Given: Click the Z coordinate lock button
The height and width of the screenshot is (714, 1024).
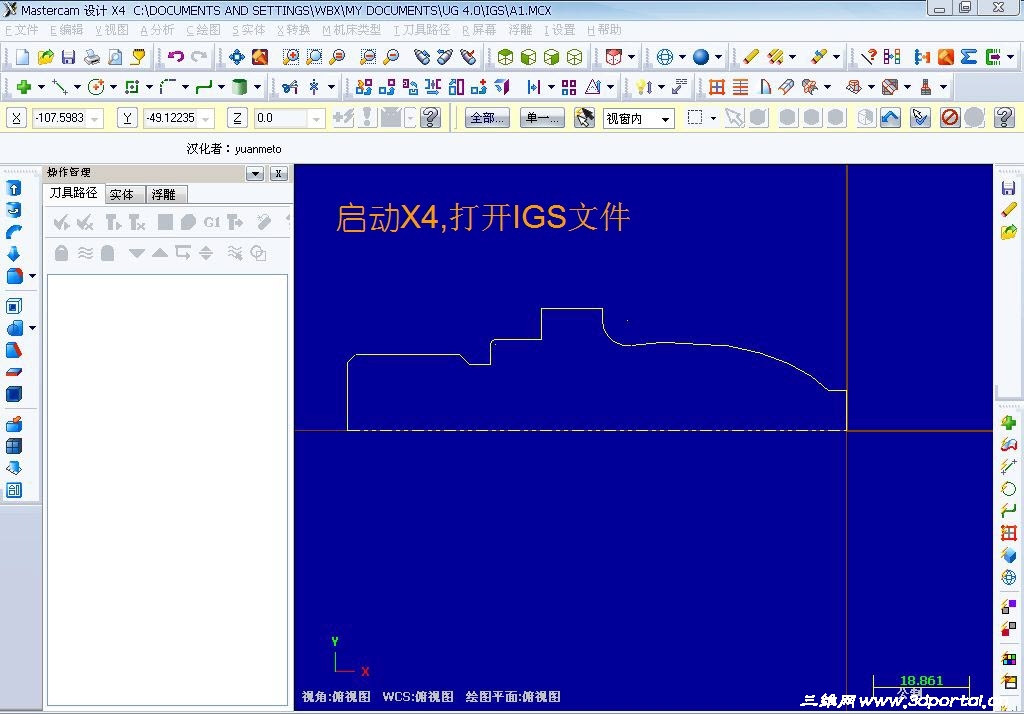Looking at the screenshot, I should [x=237, y=118].
